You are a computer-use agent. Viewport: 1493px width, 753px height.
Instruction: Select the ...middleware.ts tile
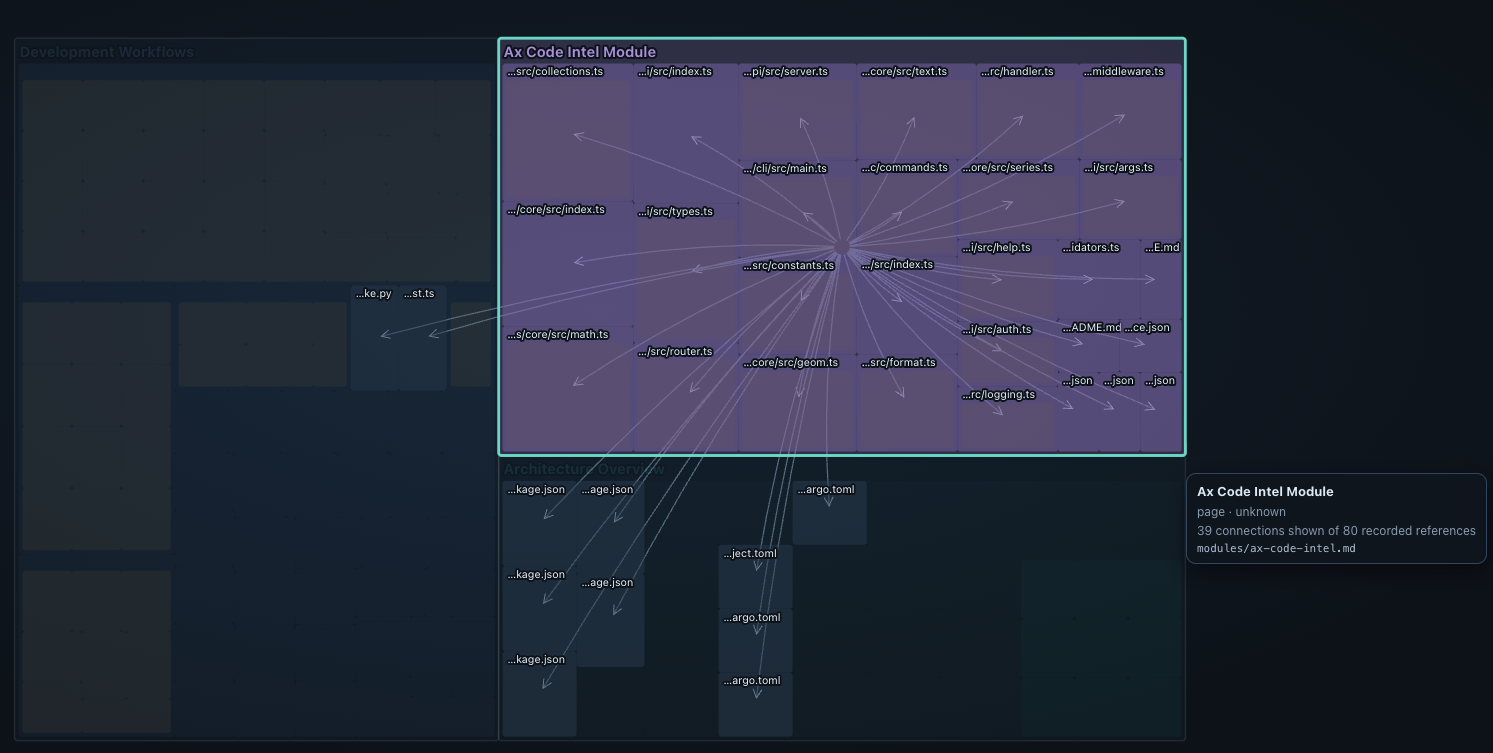[1130, 111]
